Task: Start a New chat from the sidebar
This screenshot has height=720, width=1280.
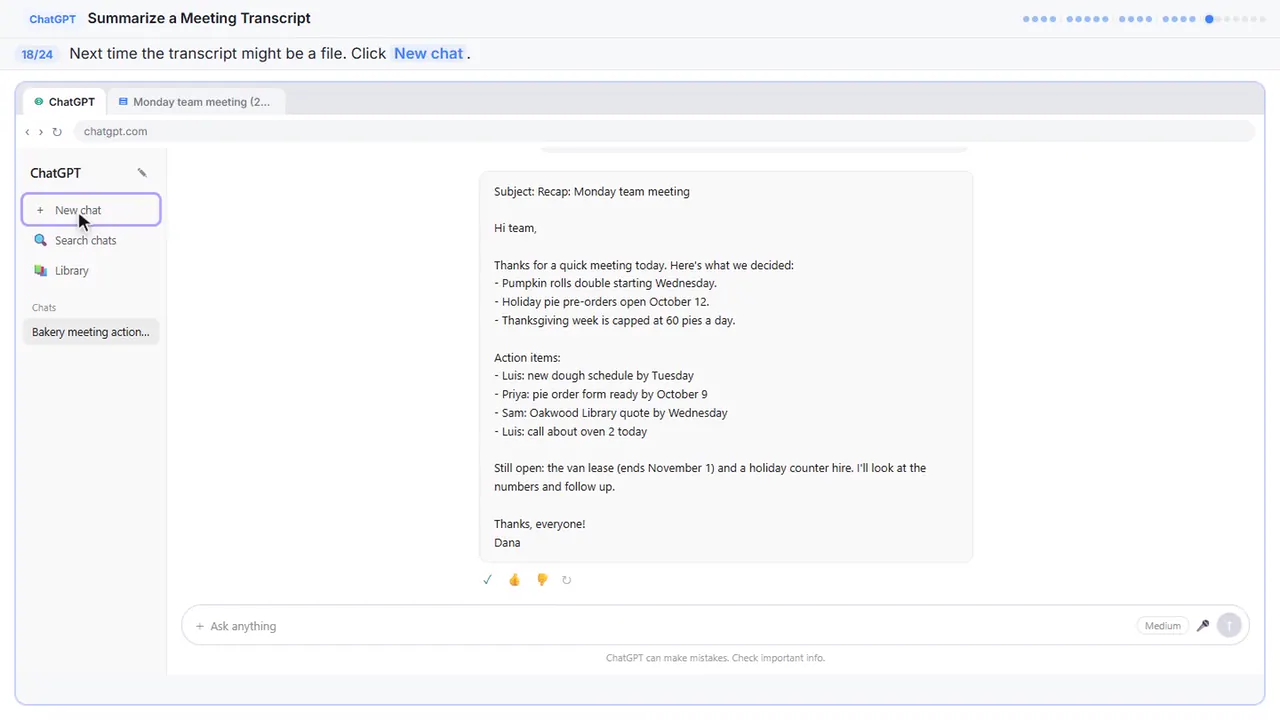Action: click(91, 210)
